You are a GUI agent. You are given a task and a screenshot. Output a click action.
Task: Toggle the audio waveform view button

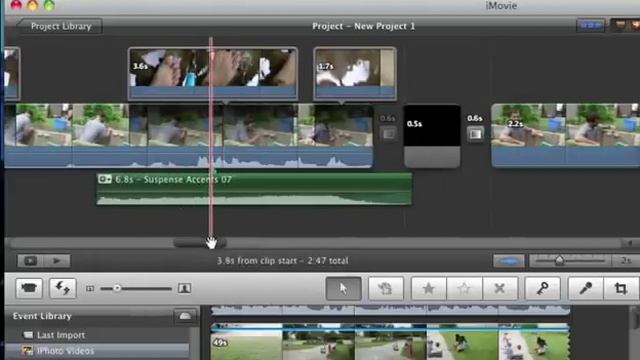pos(509,261)
